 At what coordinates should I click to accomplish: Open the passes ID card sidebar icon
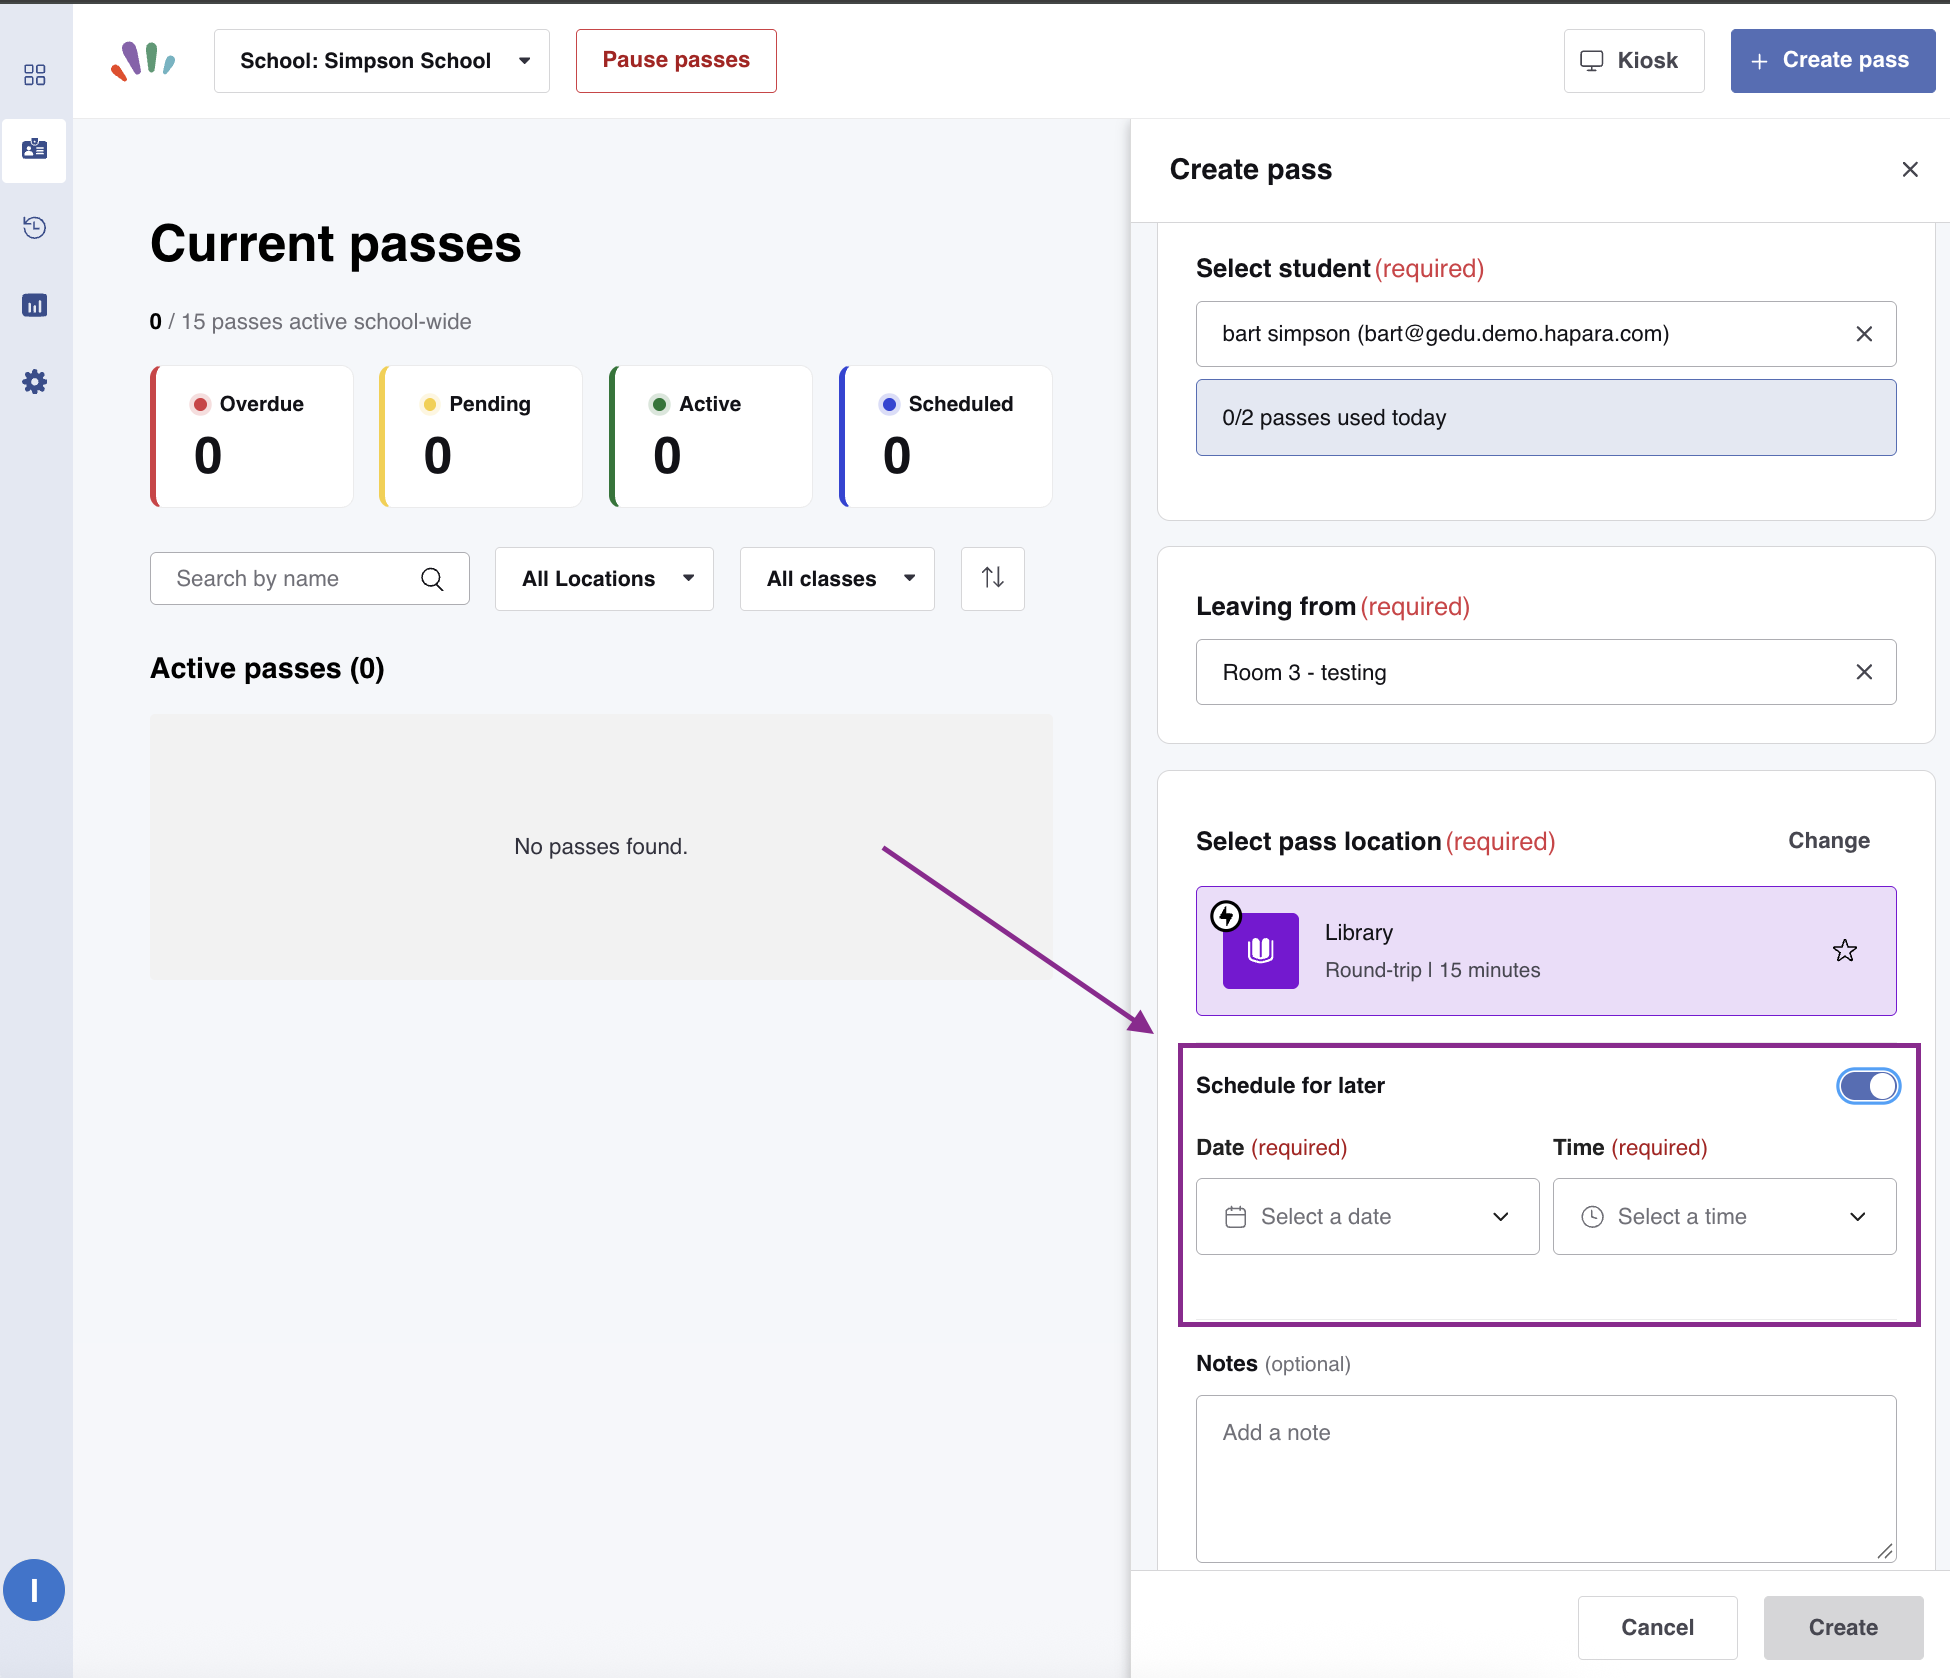pyautogui.click(x=35, y=150)
